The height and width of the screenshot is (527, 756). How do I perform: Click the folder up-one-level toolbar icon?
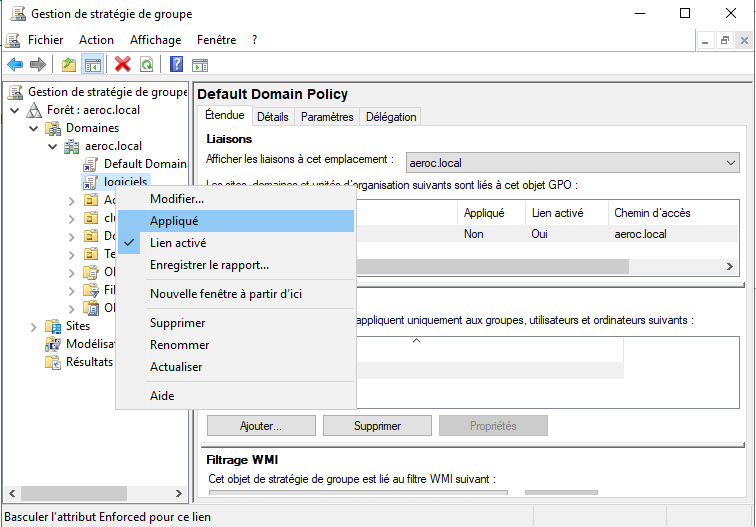68,65
